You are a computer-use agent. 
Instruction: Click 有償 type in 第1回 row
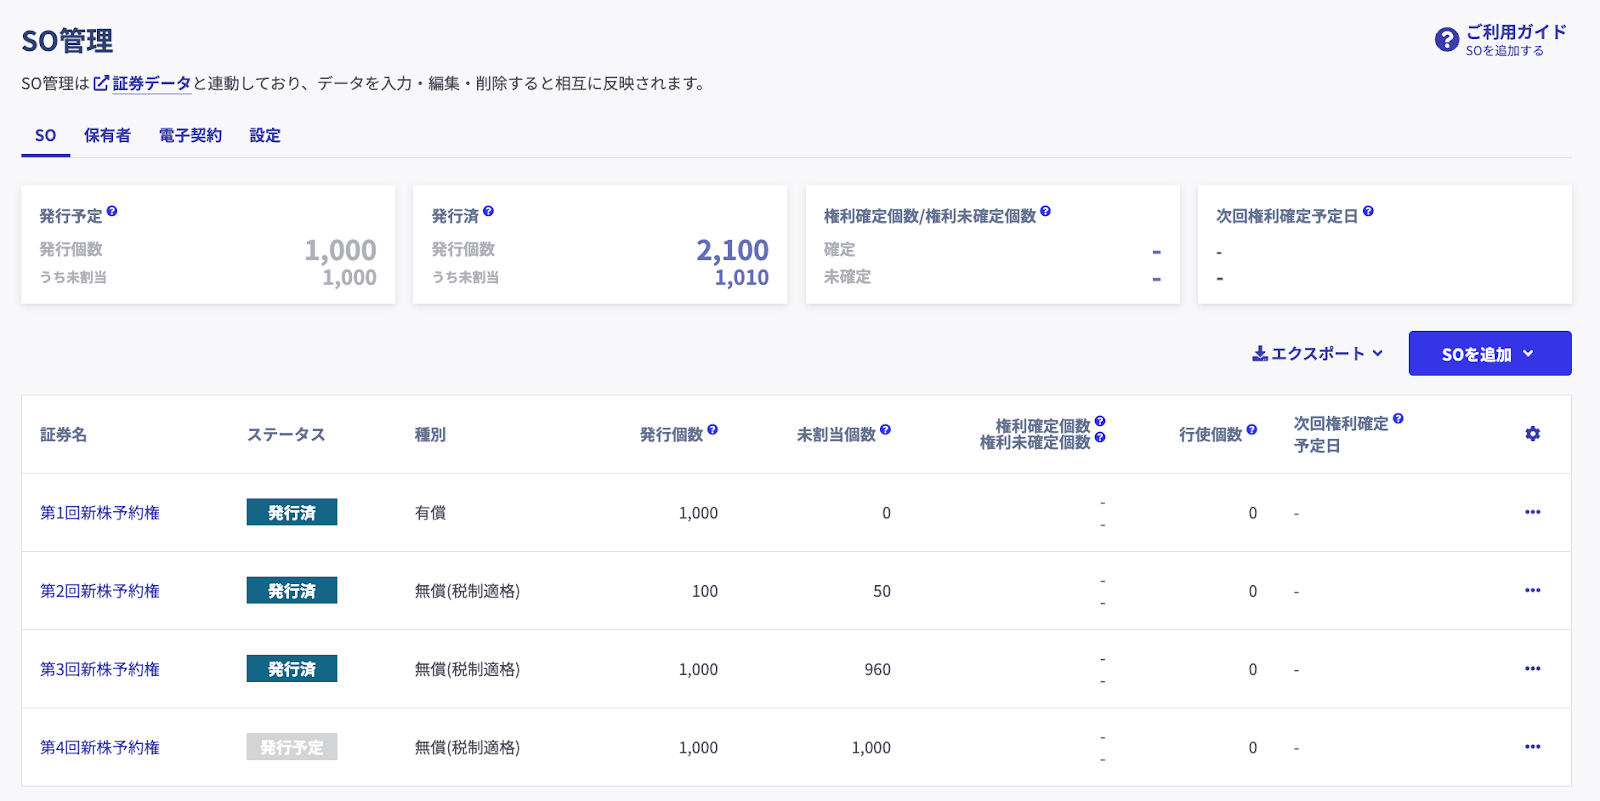point(430,513)
